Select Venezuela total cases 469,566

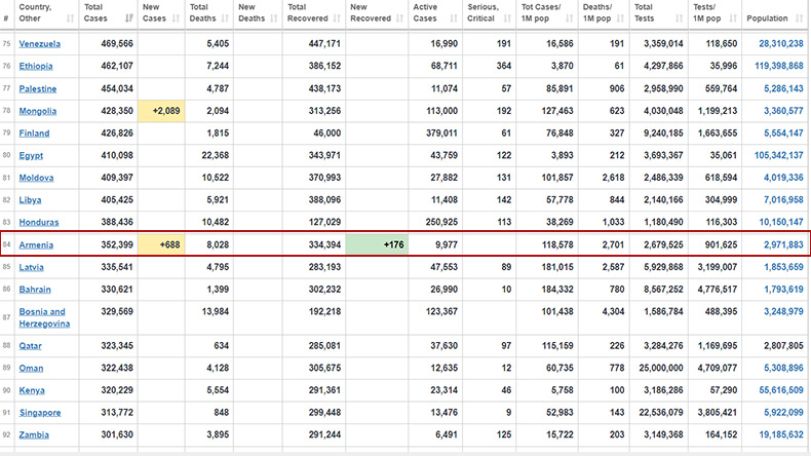click(117, 43)
